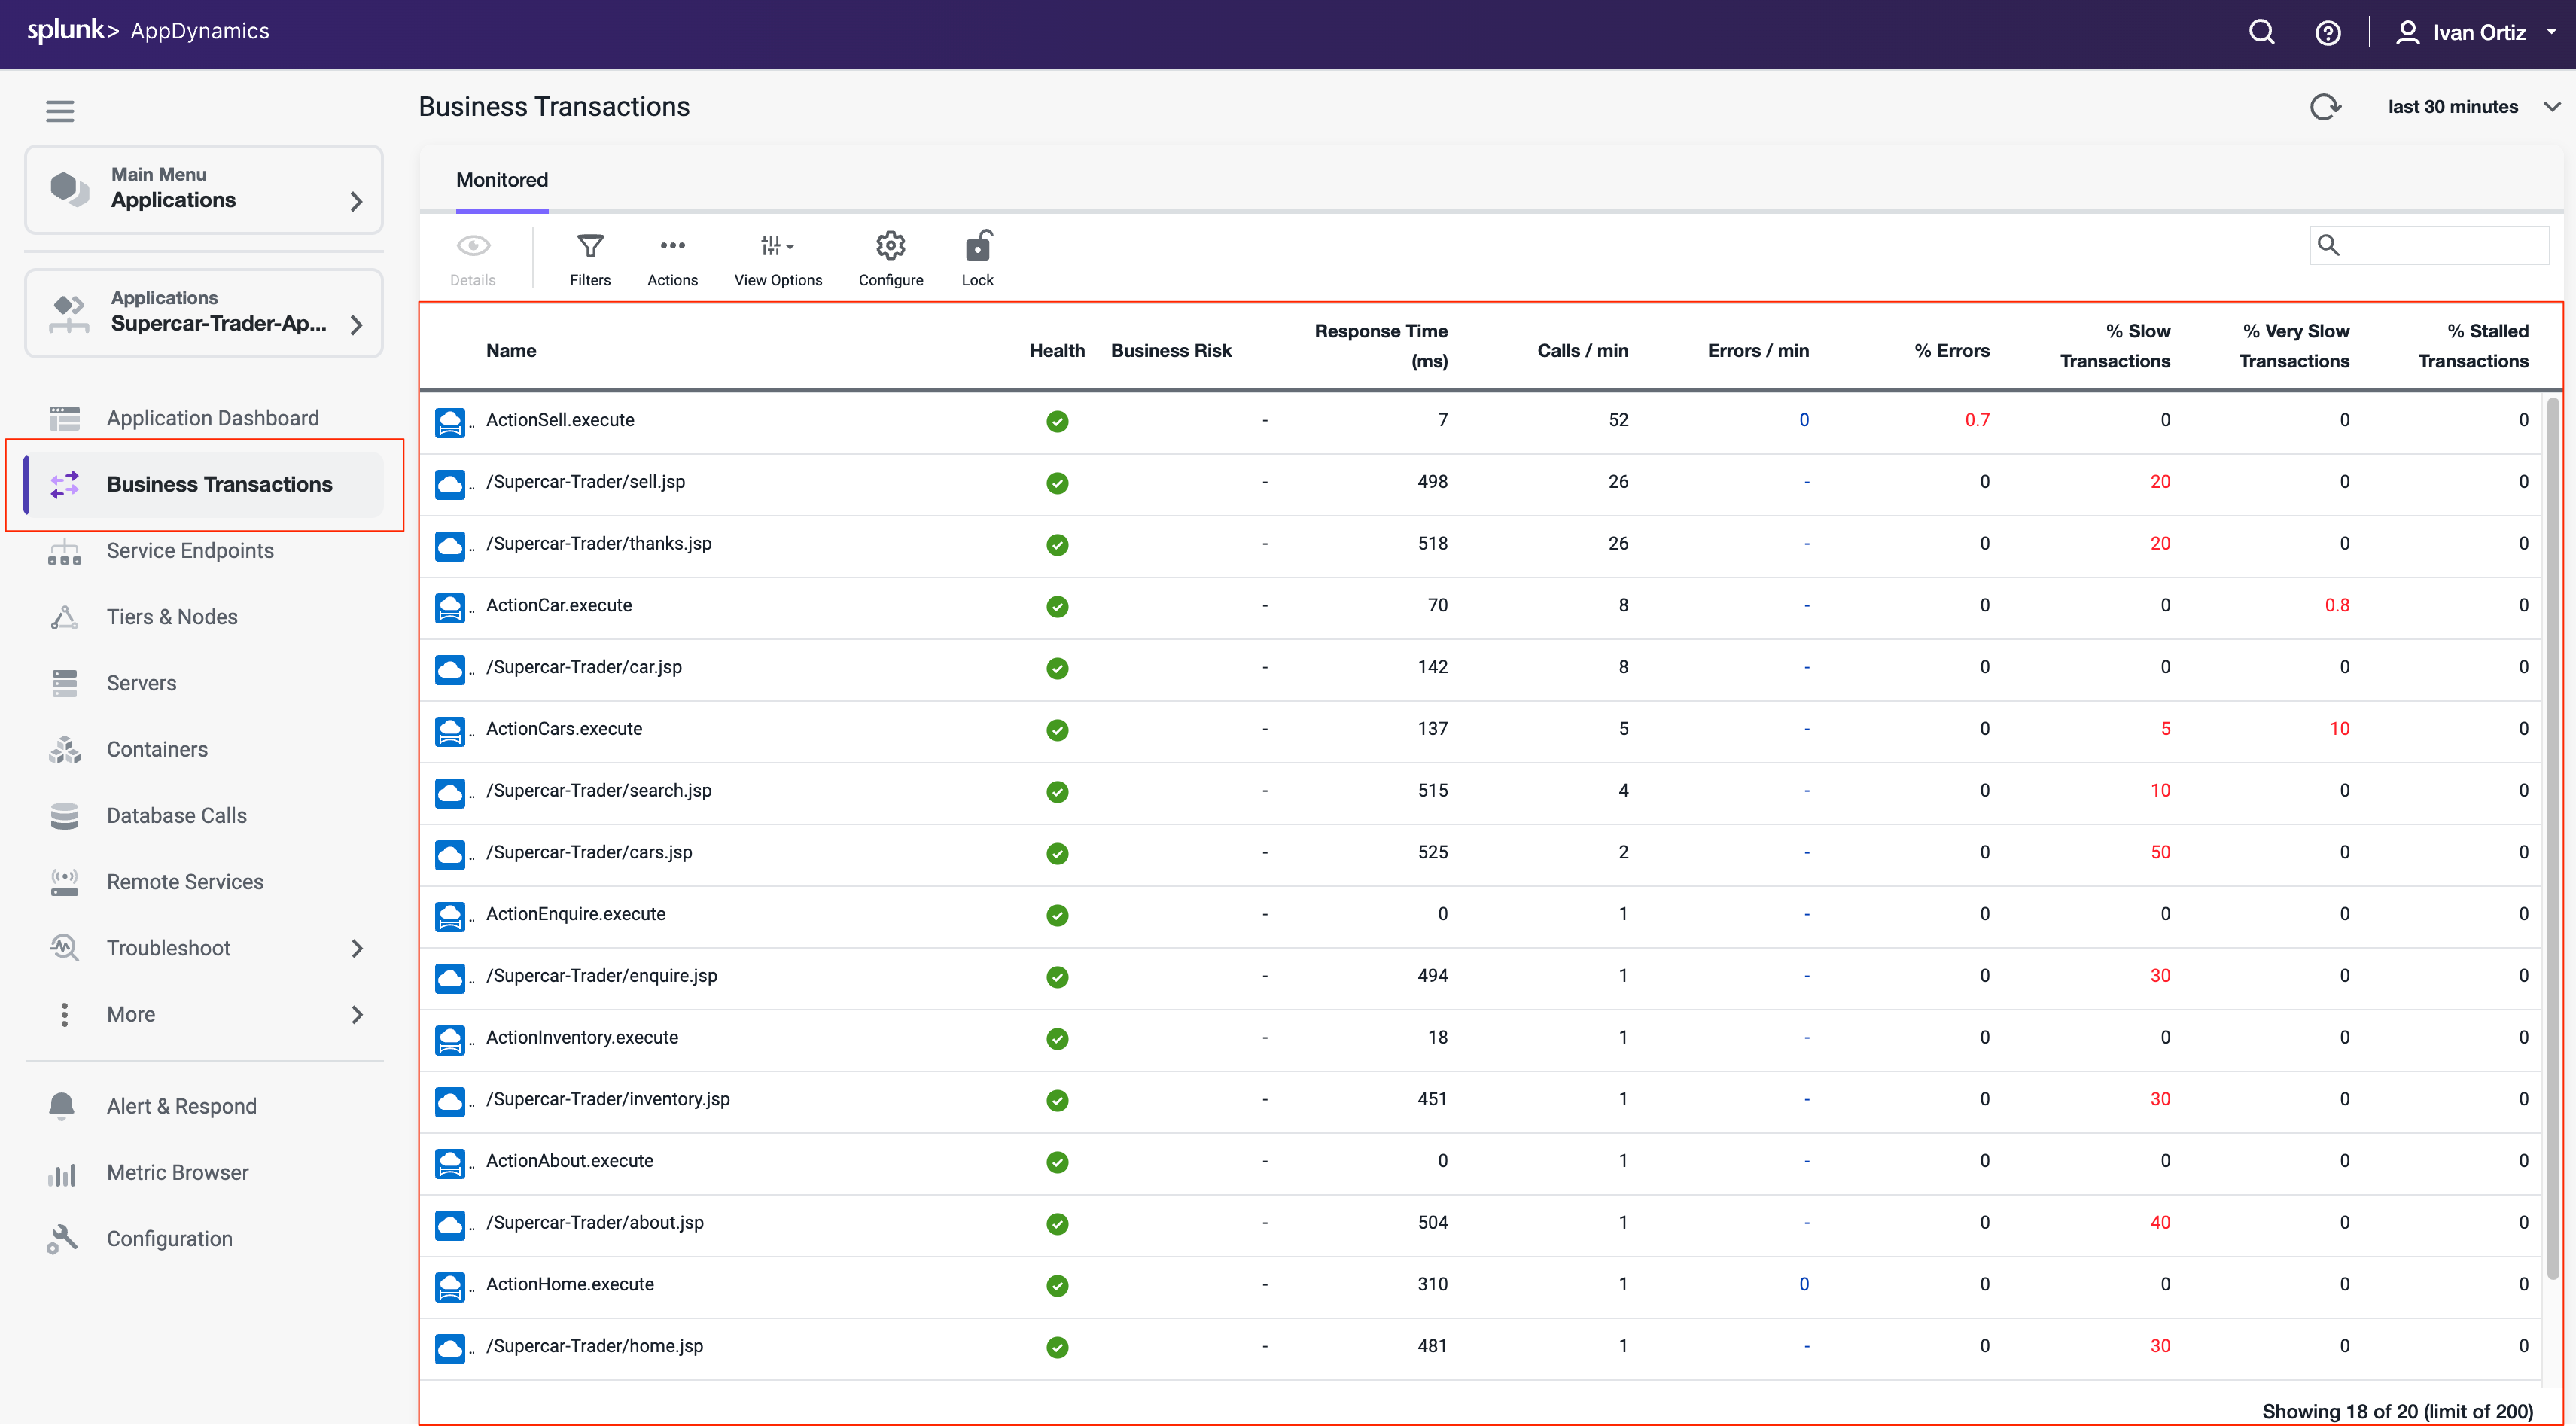
Task: Click the help question mark icon
Action: [2327, 33]
